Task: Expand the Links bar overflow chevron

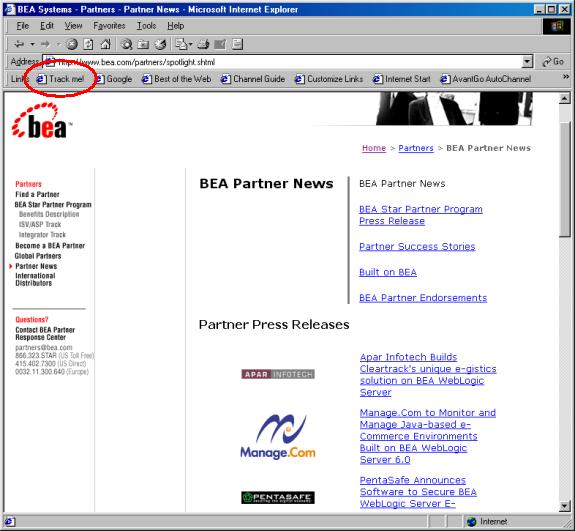Action: pyautogui.click(x=566, y=77)
